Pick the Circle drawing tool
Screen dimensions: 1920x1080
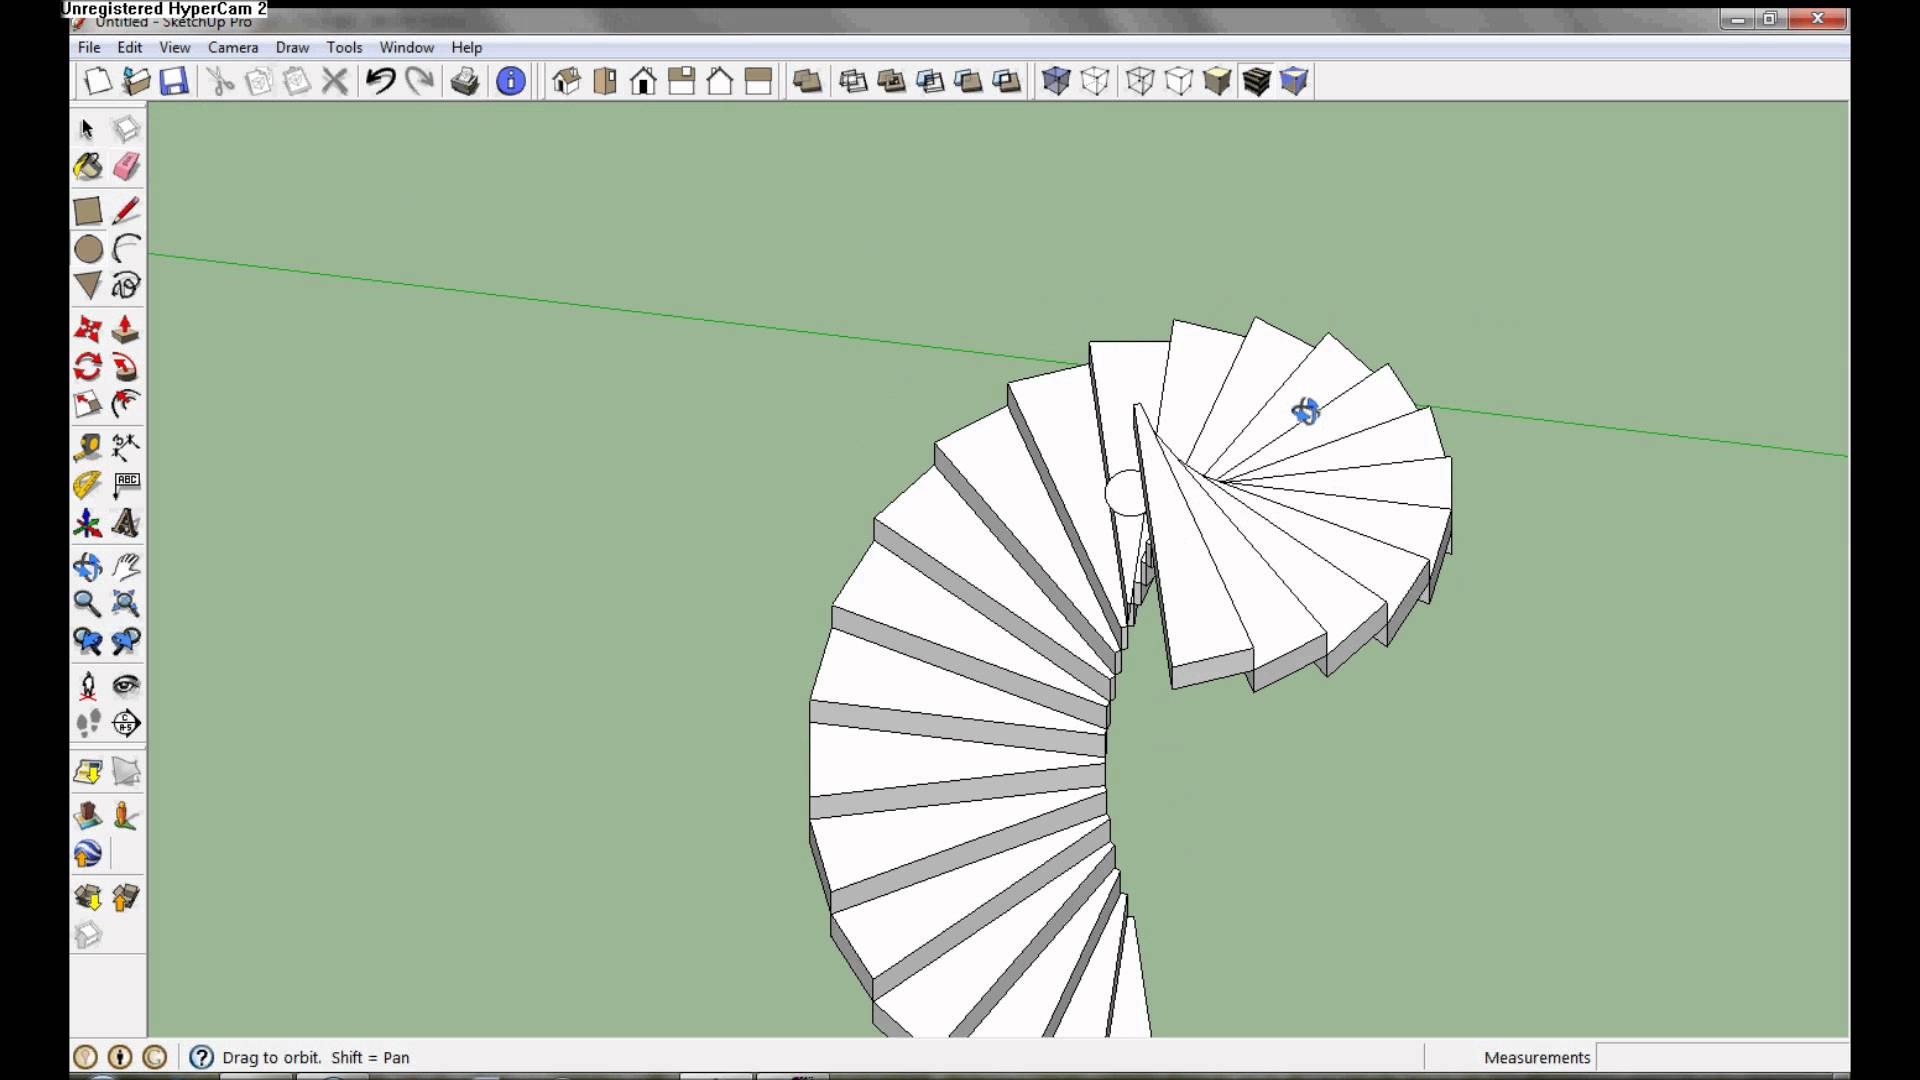(88, 249)
